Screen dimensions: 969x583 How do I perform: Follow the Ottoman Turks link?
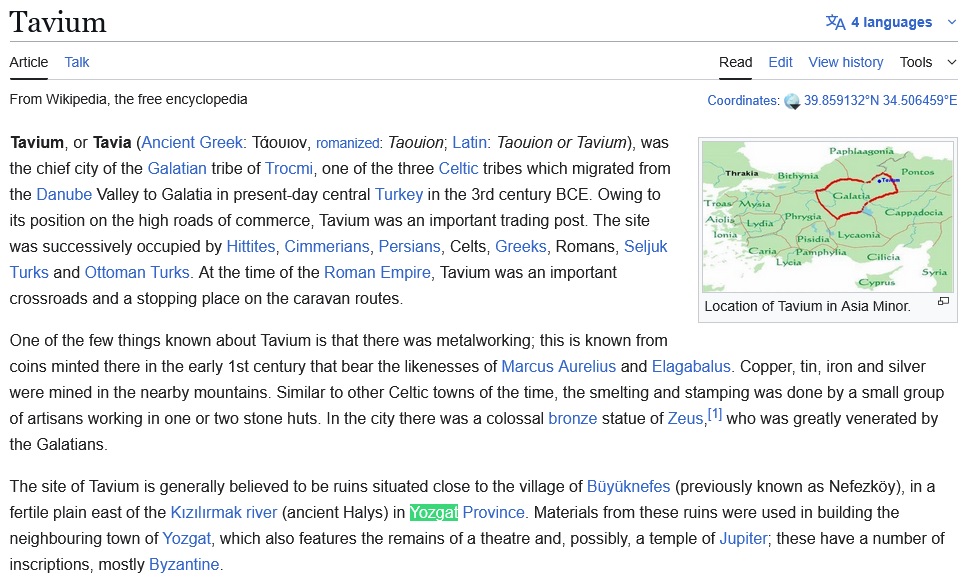click(137, 273)
